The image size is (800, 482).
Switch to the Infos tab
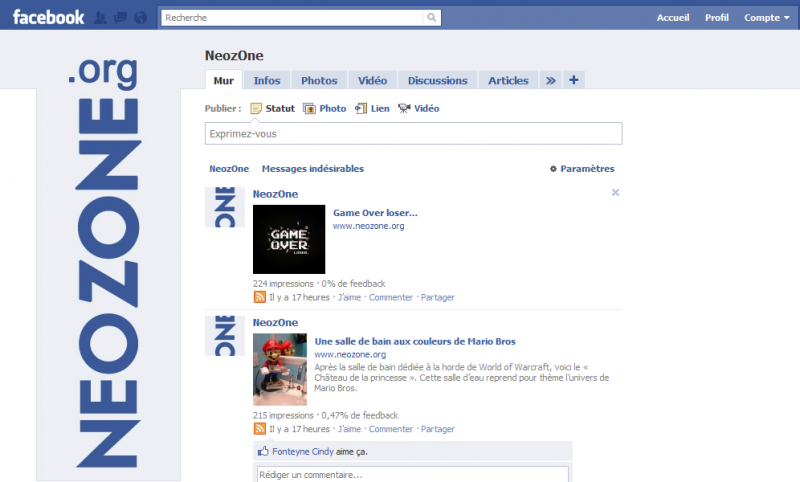[267, 80]
